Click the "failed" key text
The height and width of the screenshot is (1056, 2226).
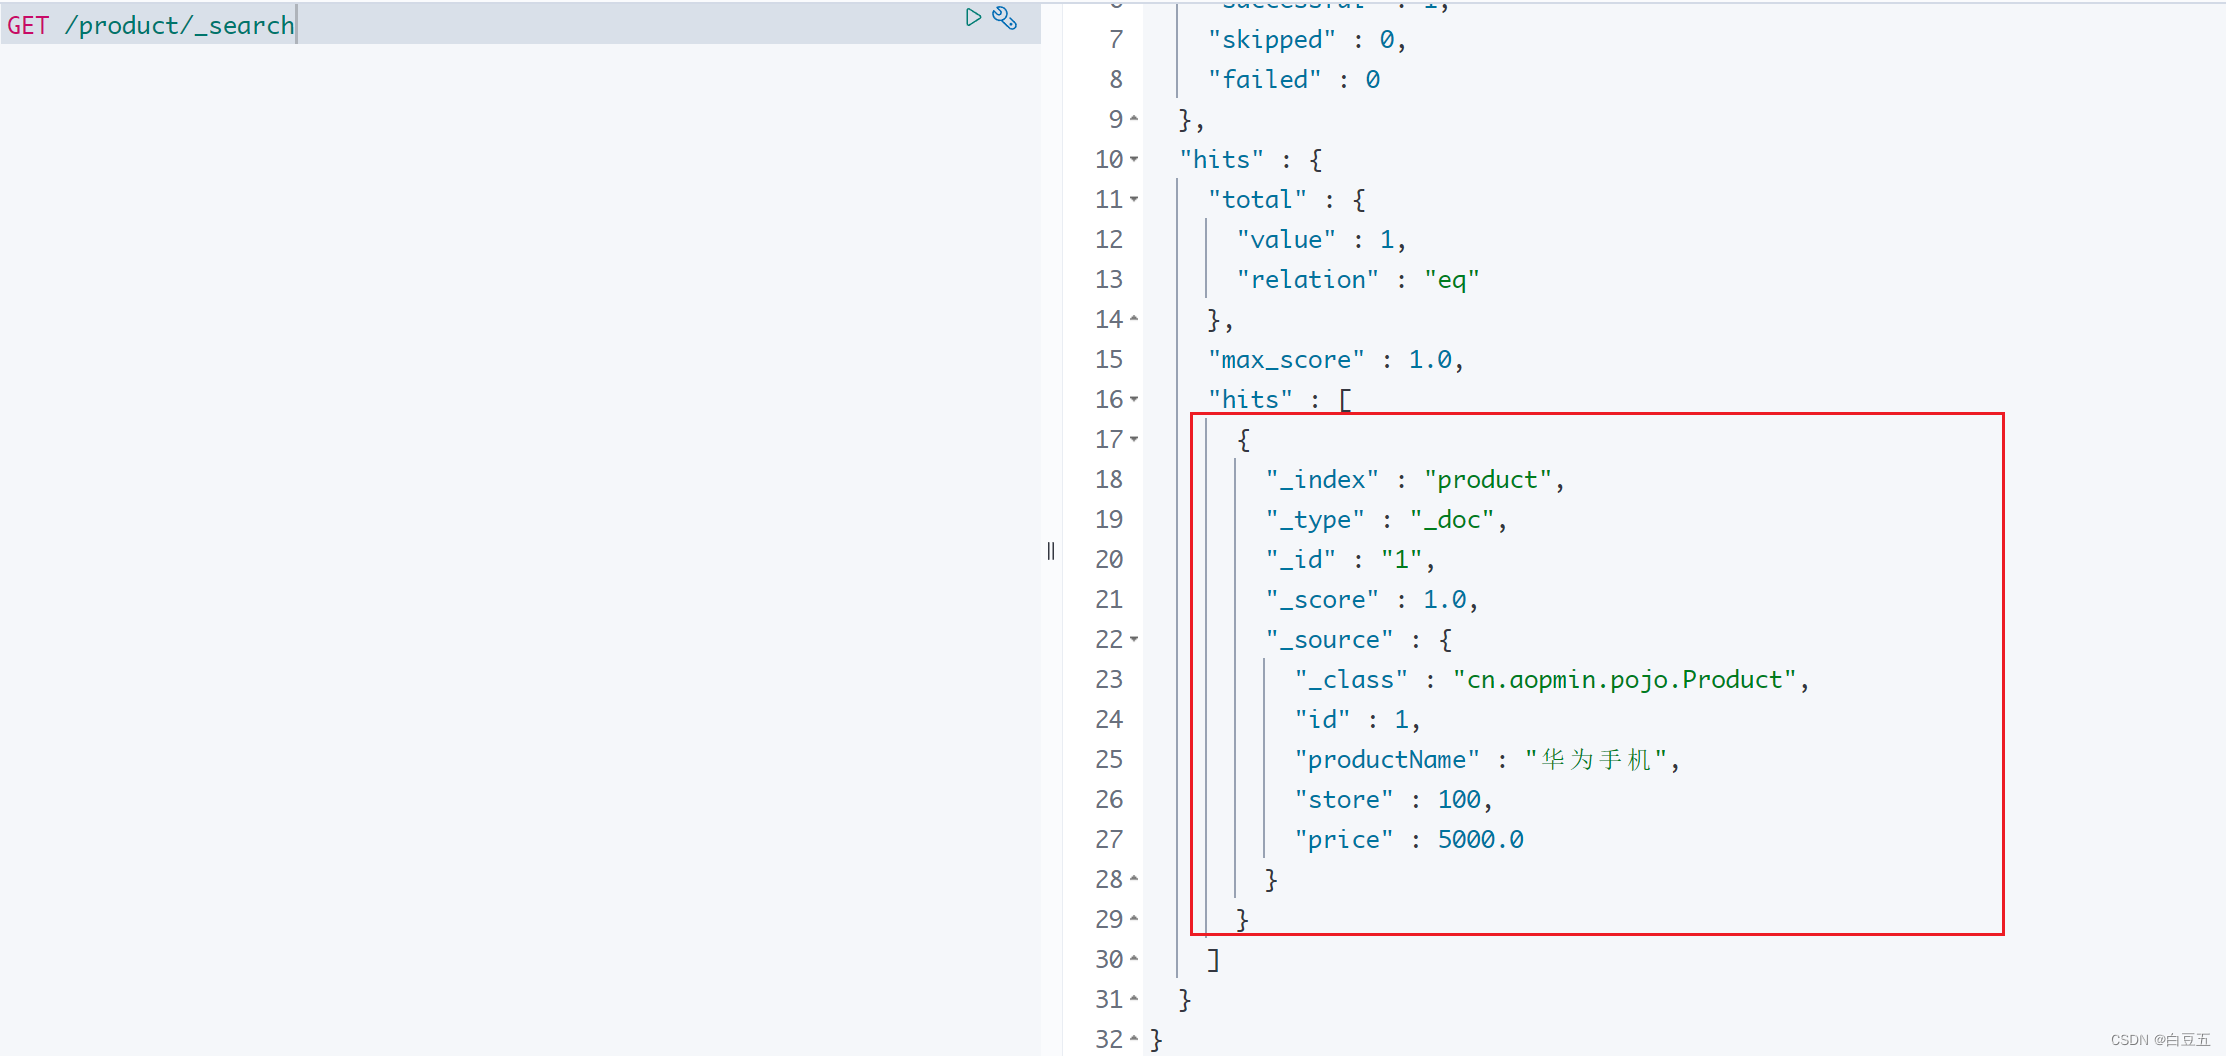pos(1264,80)
